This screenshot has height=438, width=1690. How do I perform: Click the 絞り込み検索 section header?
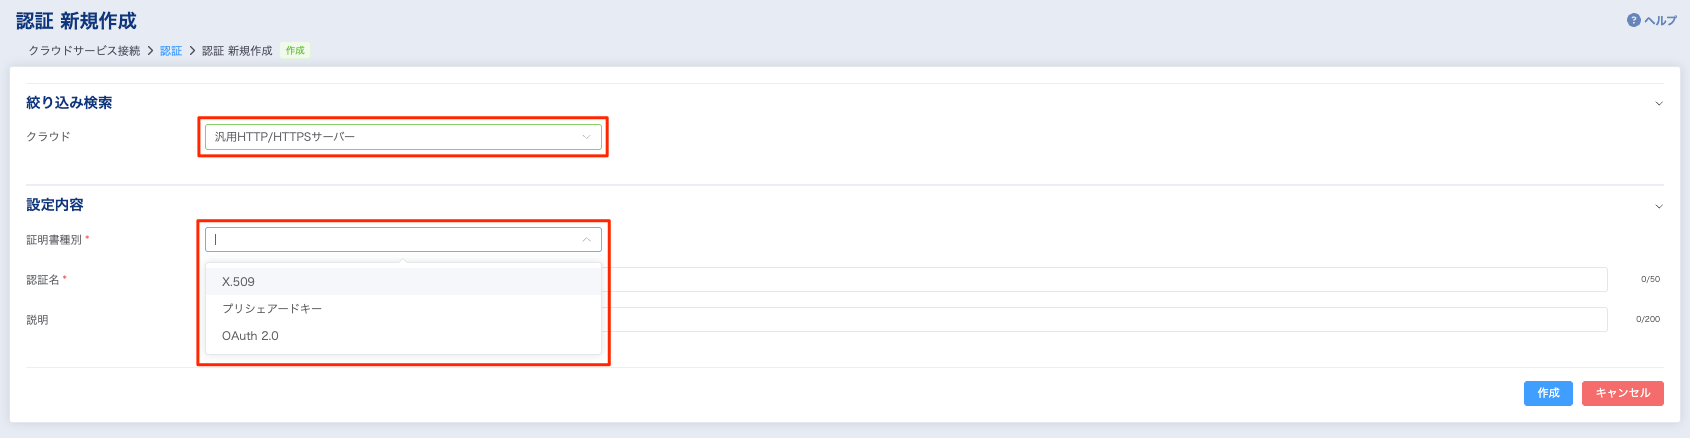point(69,103)
